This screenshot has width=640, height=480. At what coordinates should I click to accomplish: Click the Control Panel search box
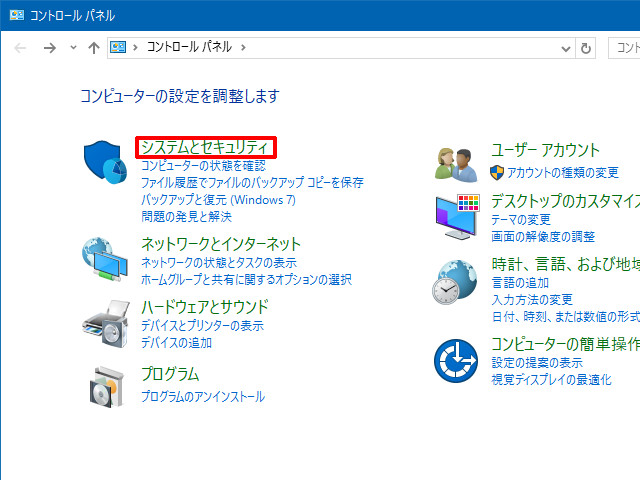tap(624, 48)
